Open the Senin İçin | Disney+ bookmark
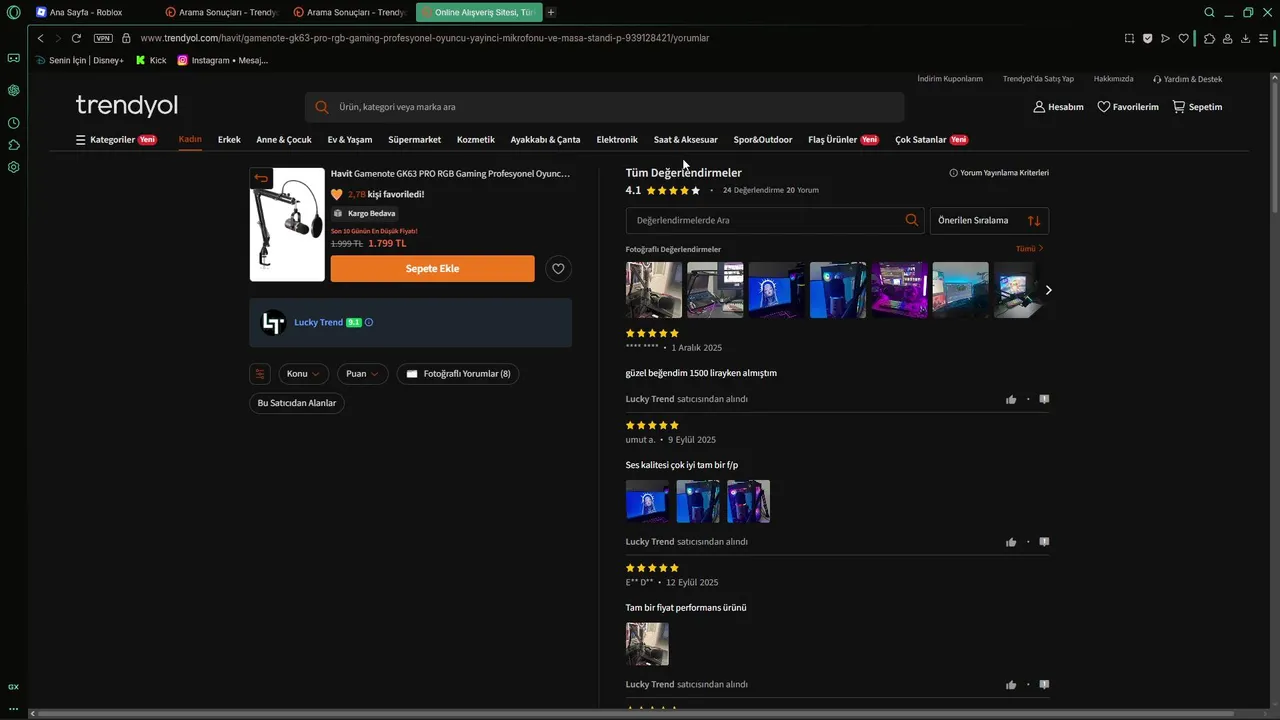This screenshot has height=720, width=1280. pos(79,60)
